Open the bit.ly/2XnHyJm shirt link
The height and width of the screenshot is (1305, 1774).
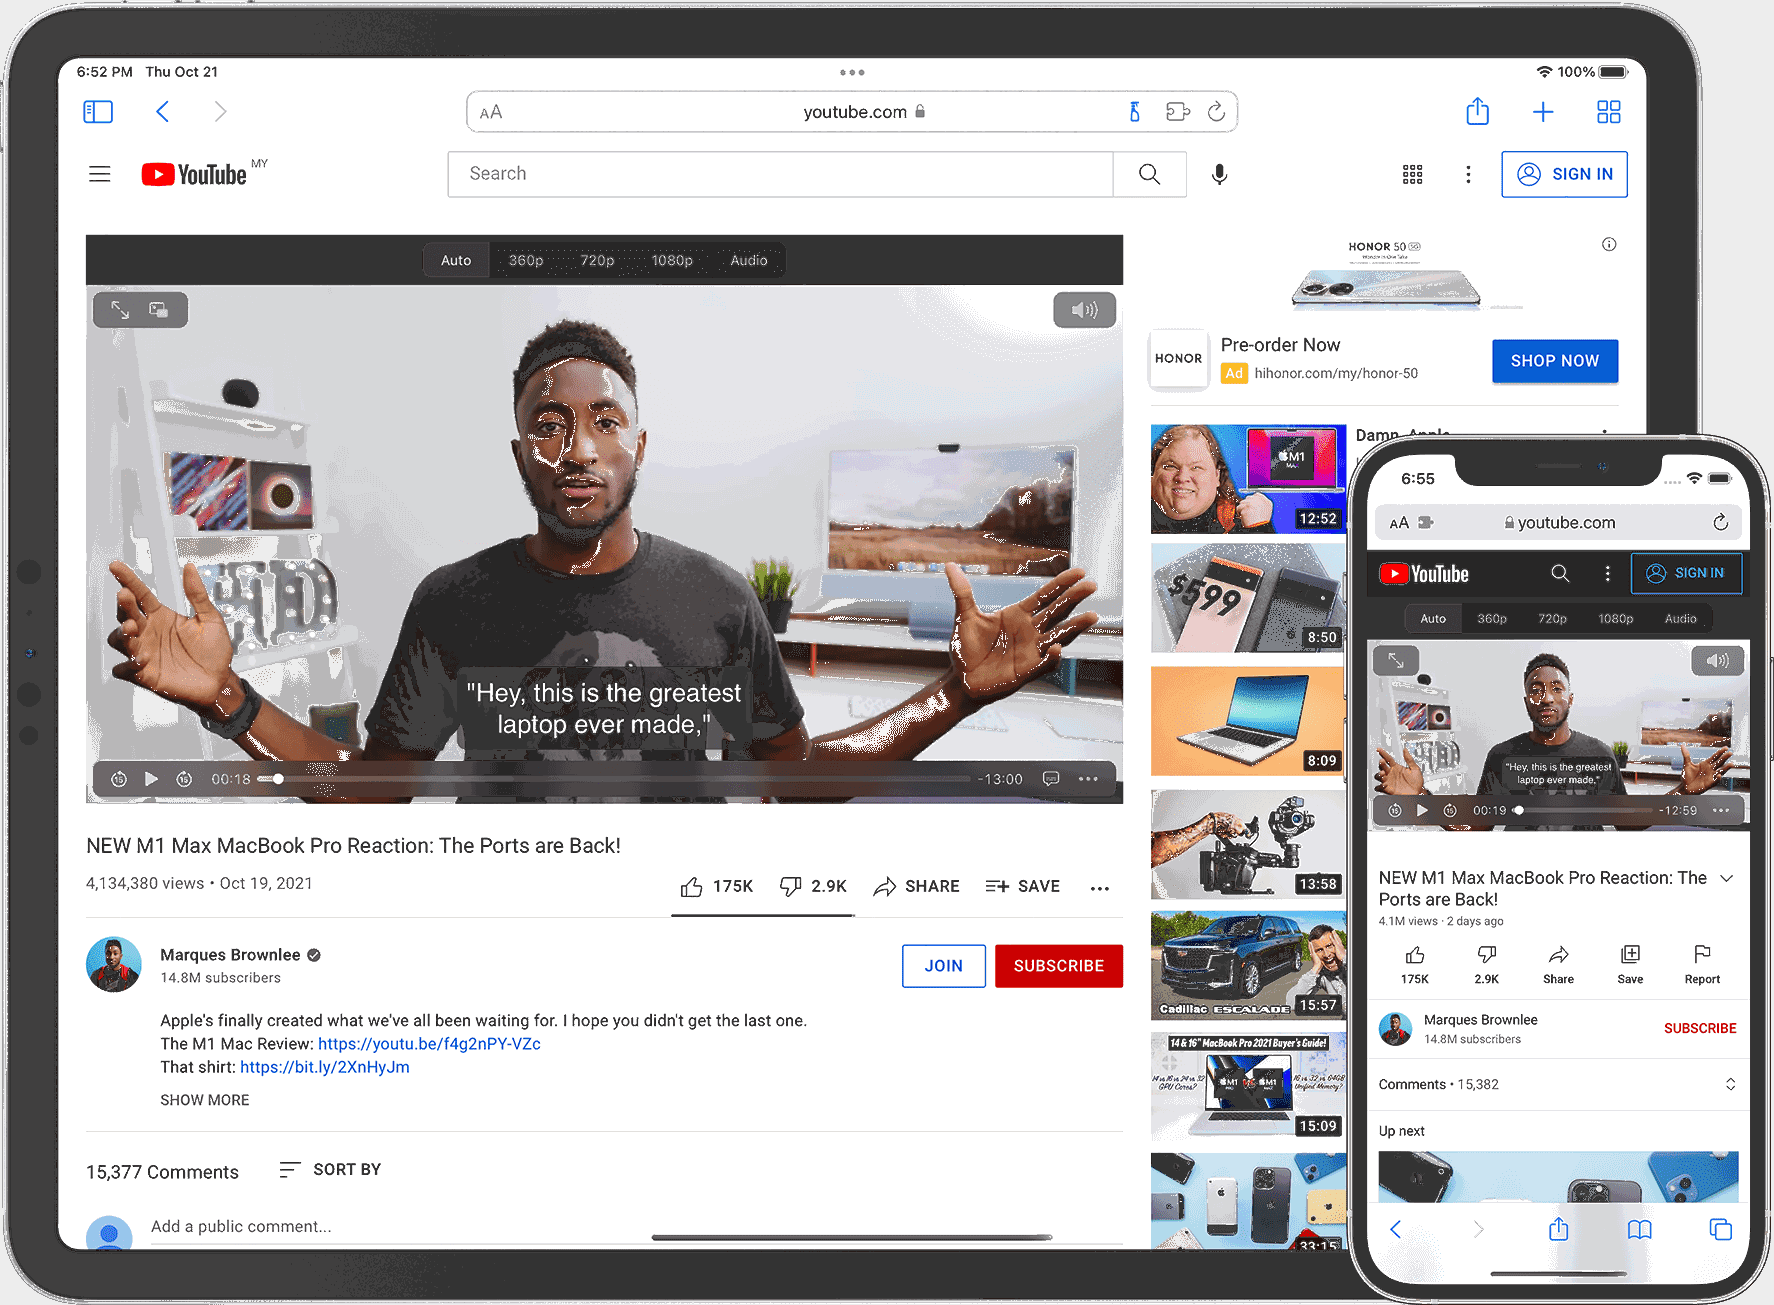325,1067
